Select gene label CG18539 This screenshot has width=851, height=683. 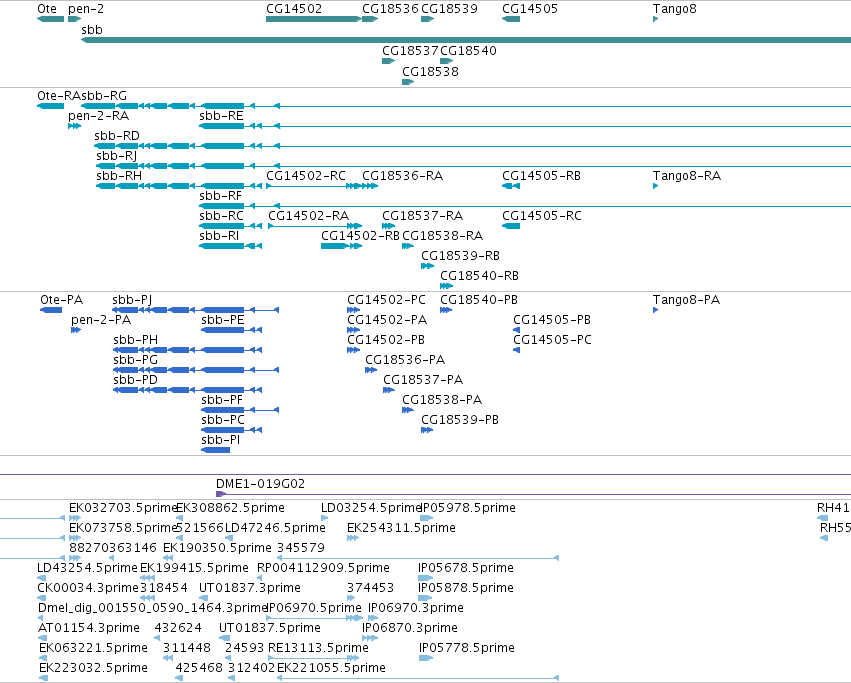tap(449, 9)
